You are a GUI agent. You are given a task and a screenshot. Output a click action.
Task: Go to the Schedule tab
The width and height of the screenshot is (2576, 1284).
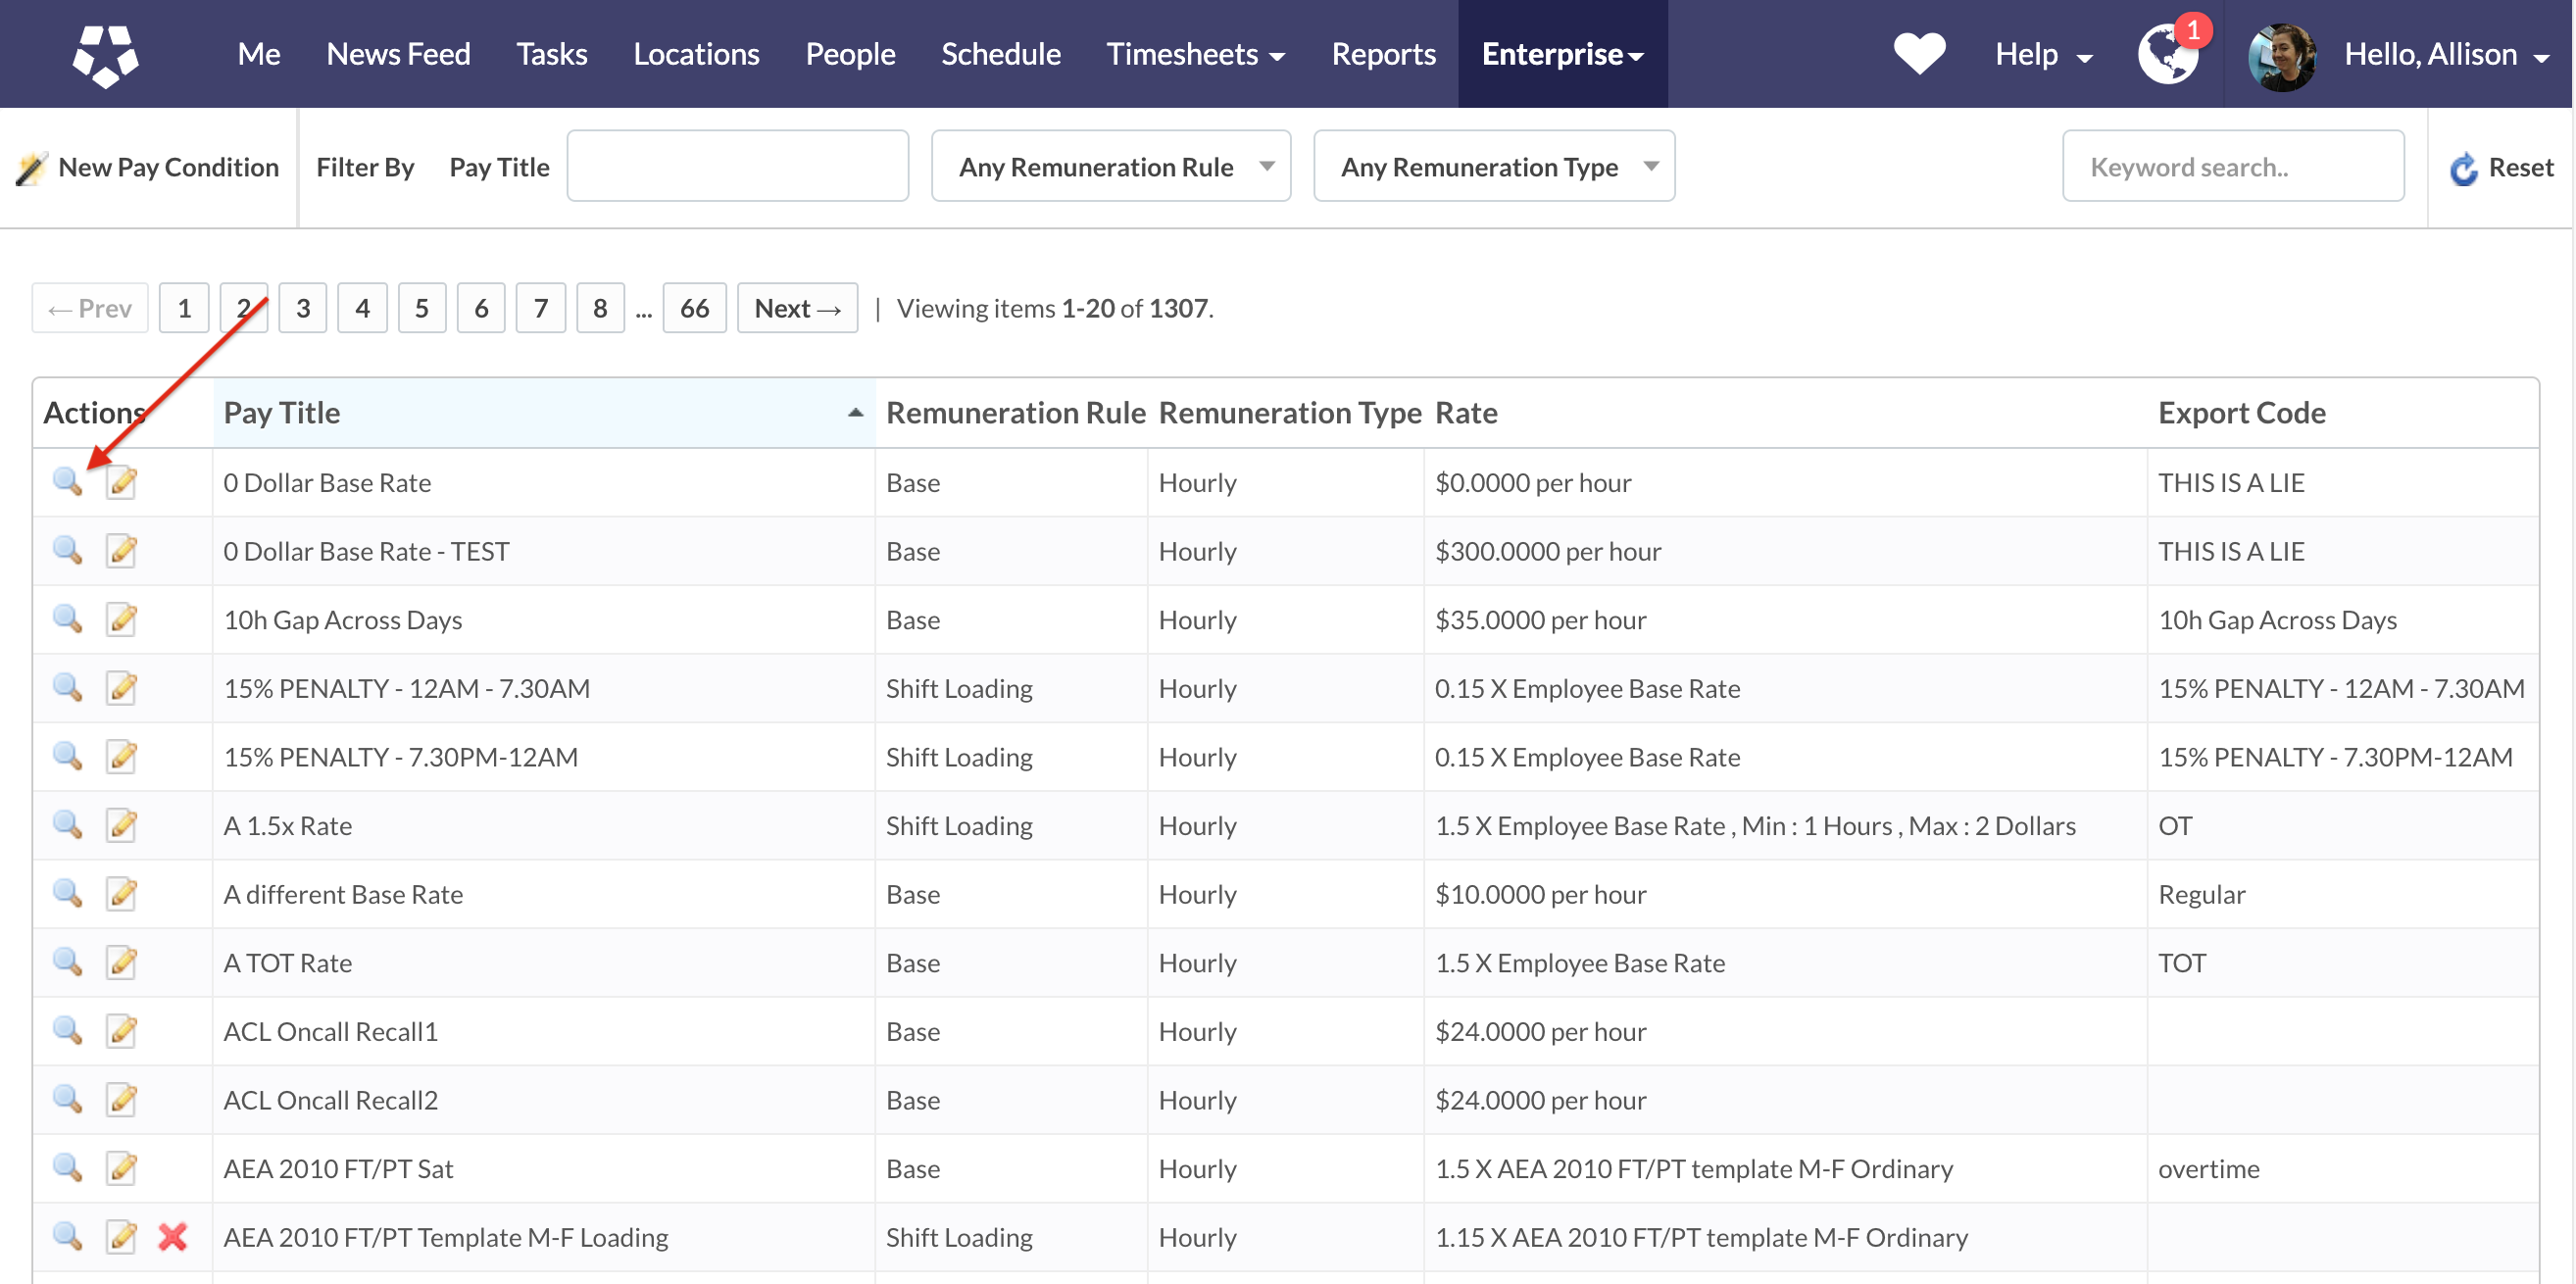point(1000,54)
